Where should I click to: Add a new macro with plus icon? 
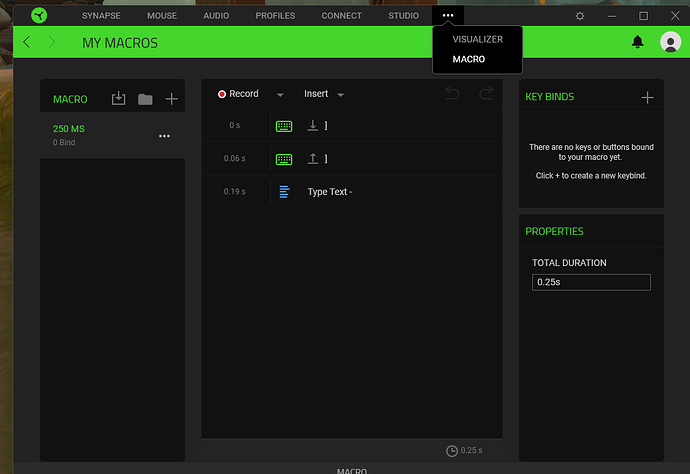(x=172, y=99)
